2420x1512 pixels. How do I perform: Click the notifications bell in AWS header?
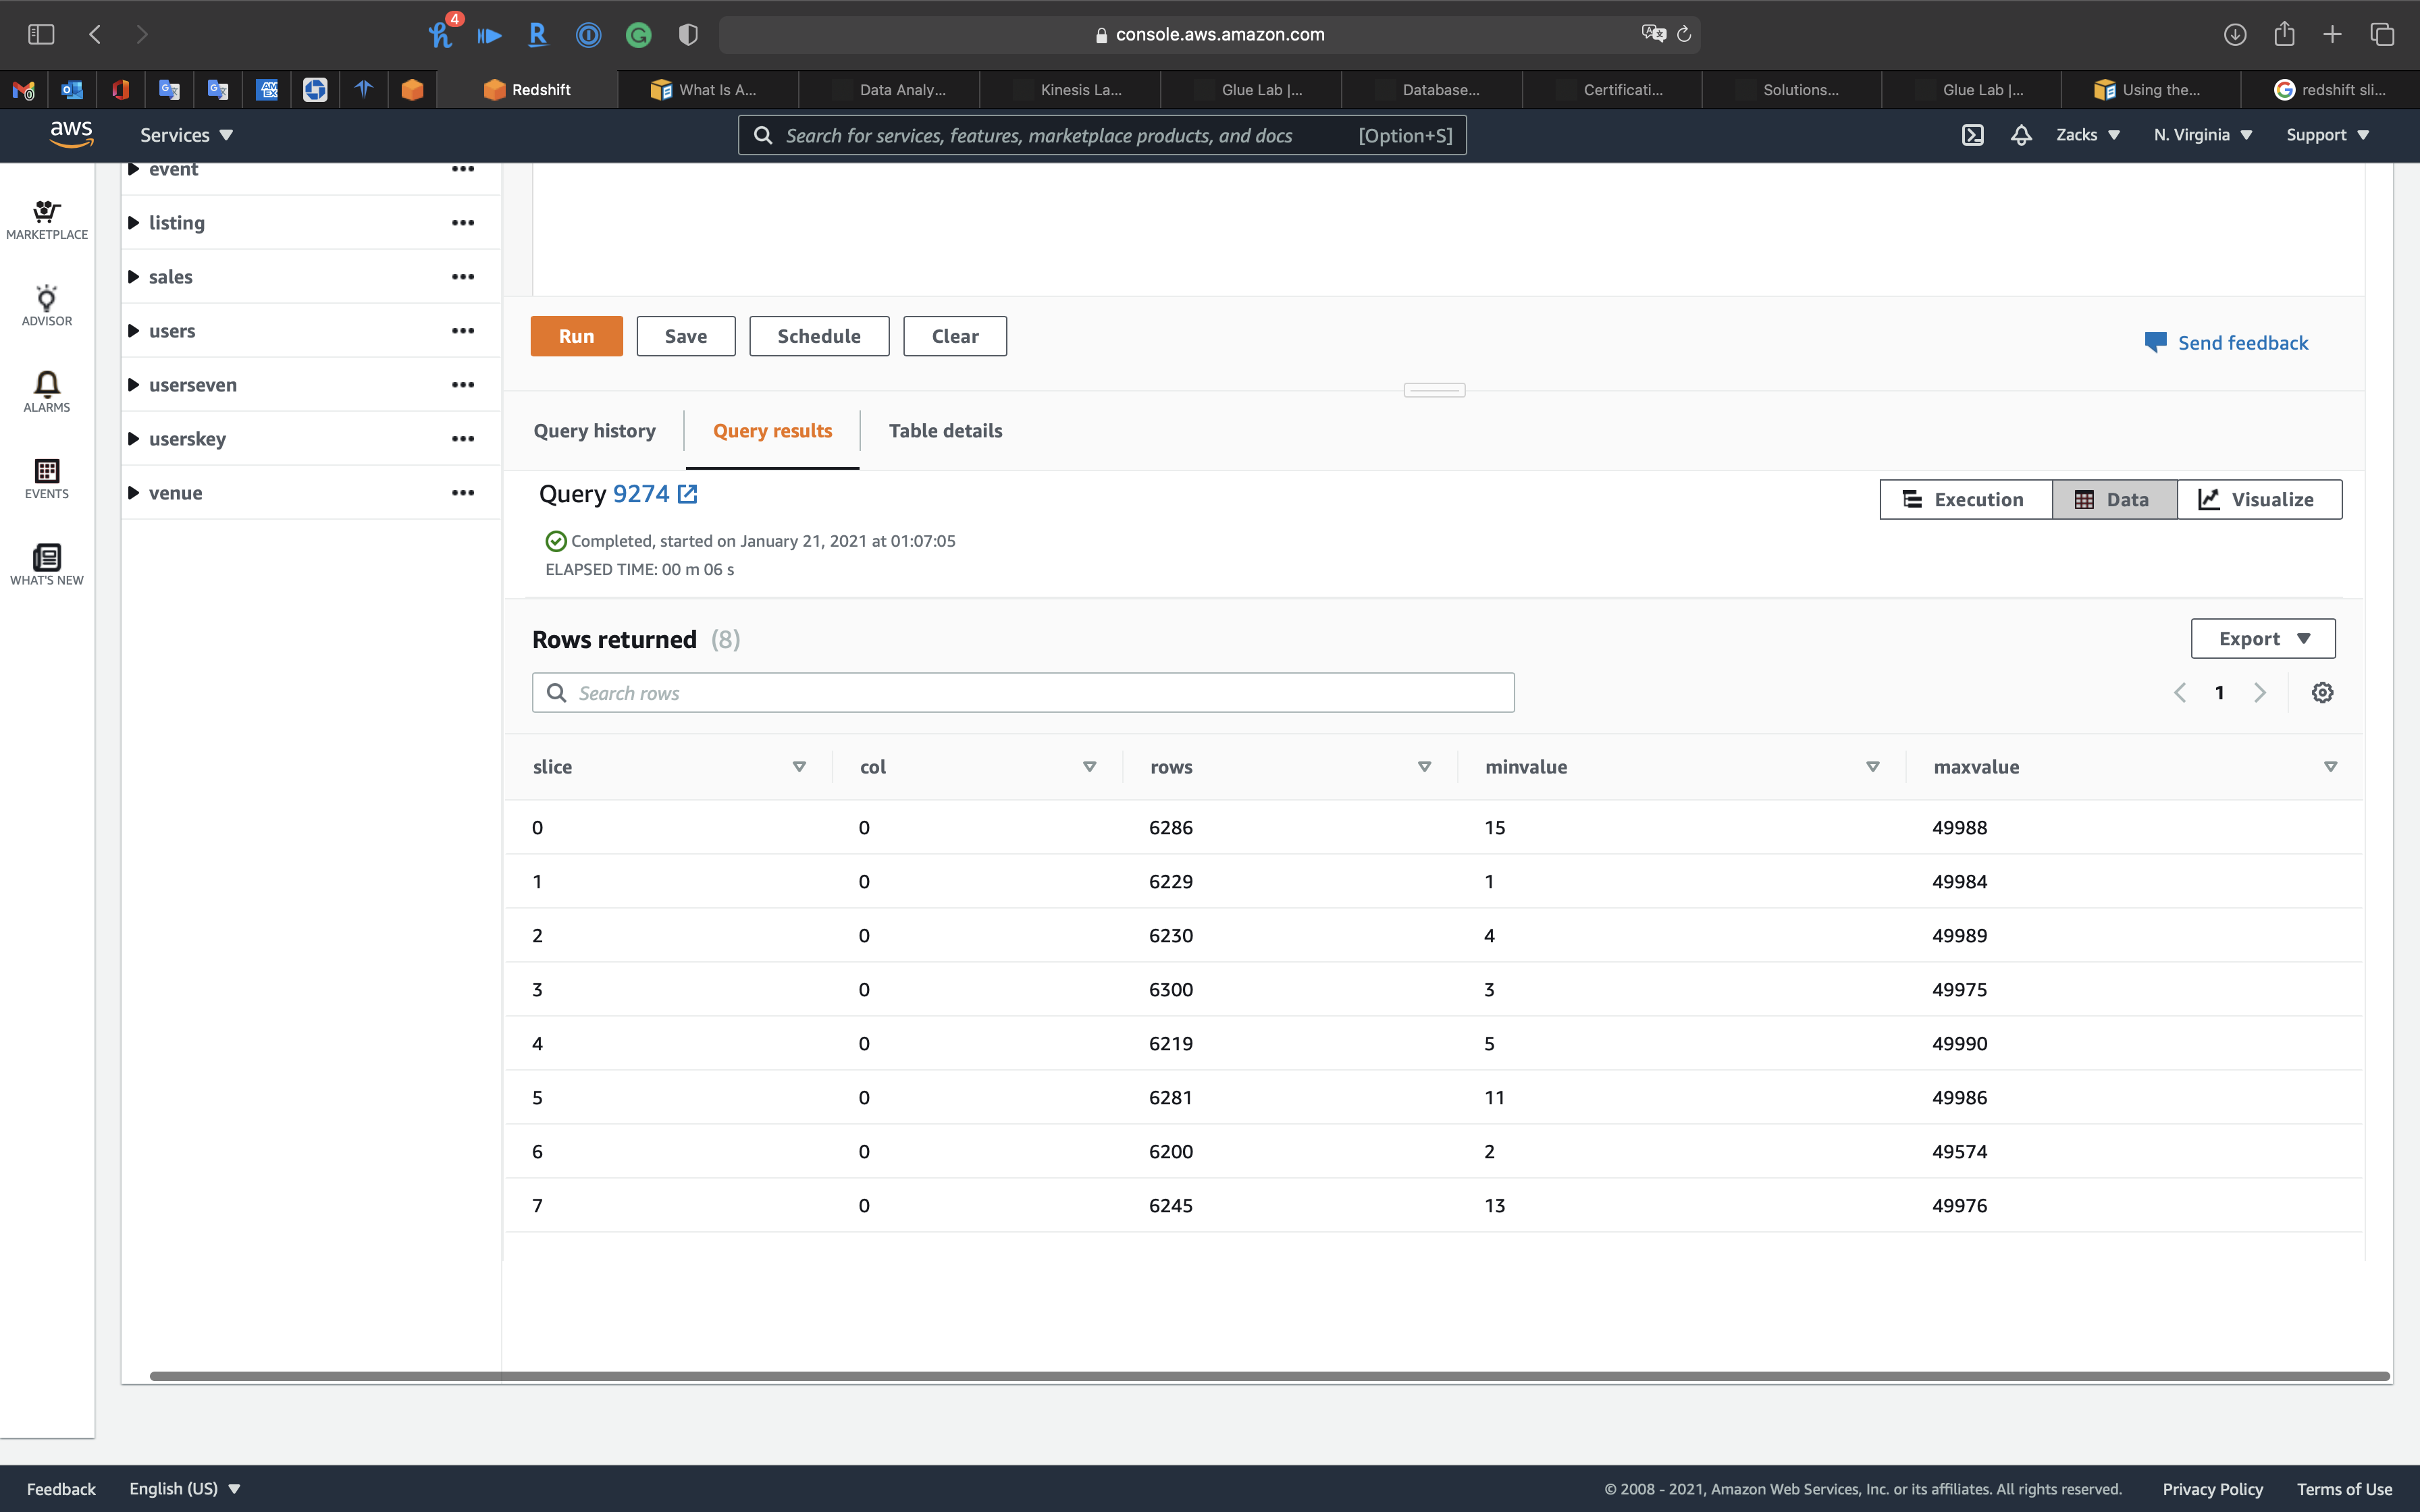(x=2021, y=135)
